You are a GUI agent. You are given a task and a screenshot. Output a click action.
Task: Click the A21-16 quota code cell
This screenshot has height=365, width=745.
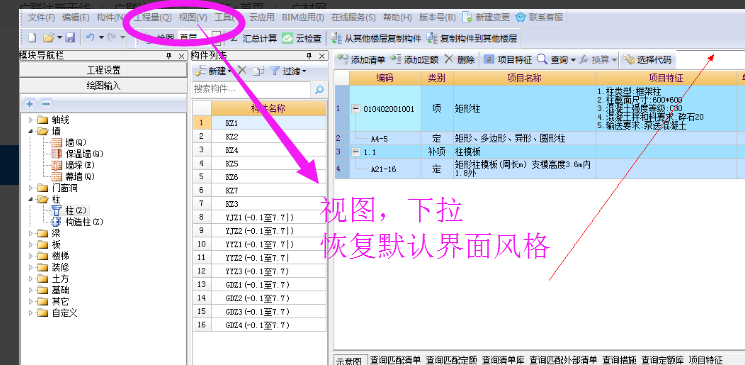coord(385,169)
